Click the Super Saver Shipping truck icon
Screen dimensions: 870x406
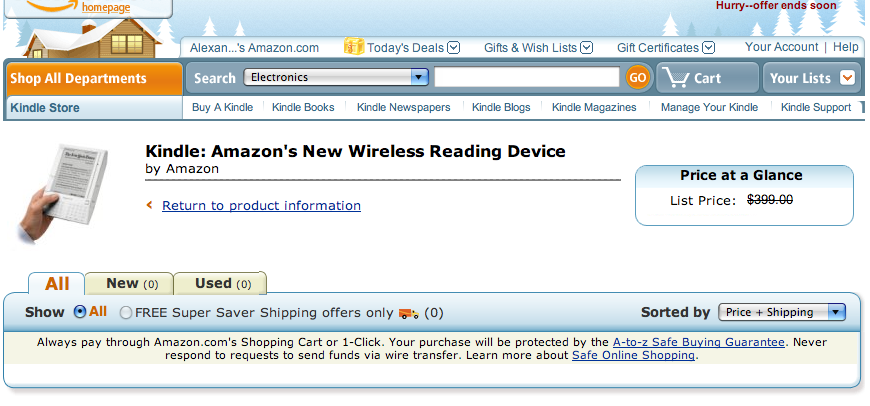pos(408,313)
